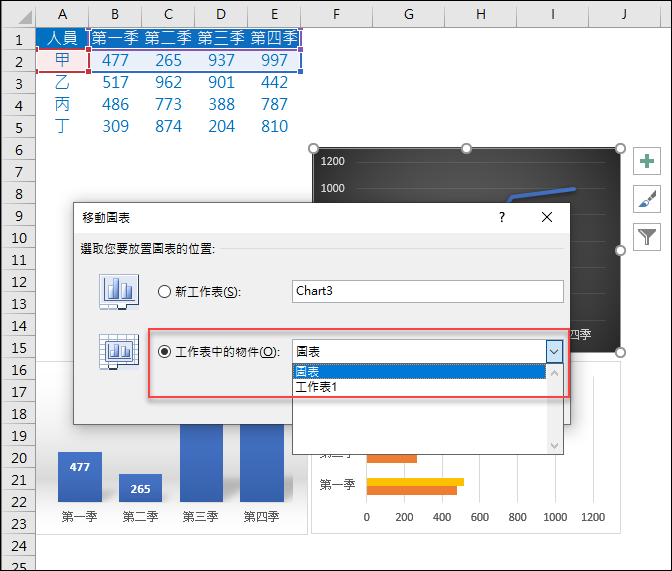The height and width of the screenshot is (571, 672).
Task: Click cell with value 309
Action: [115, 126]
